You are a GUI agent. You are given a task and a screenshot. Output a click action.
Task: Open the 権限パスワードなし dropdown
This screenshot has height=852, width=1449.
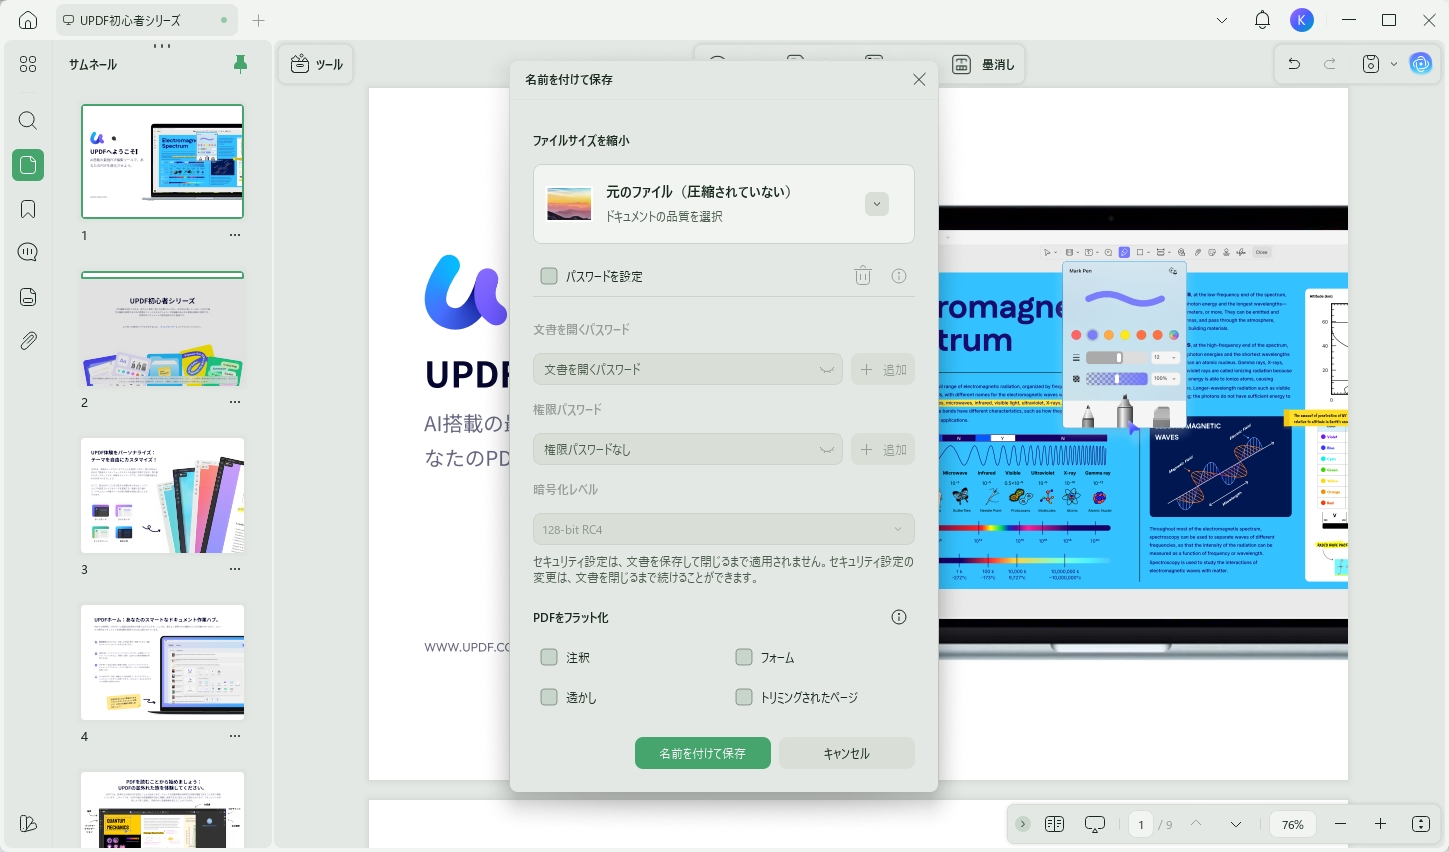tap(688, 449)
